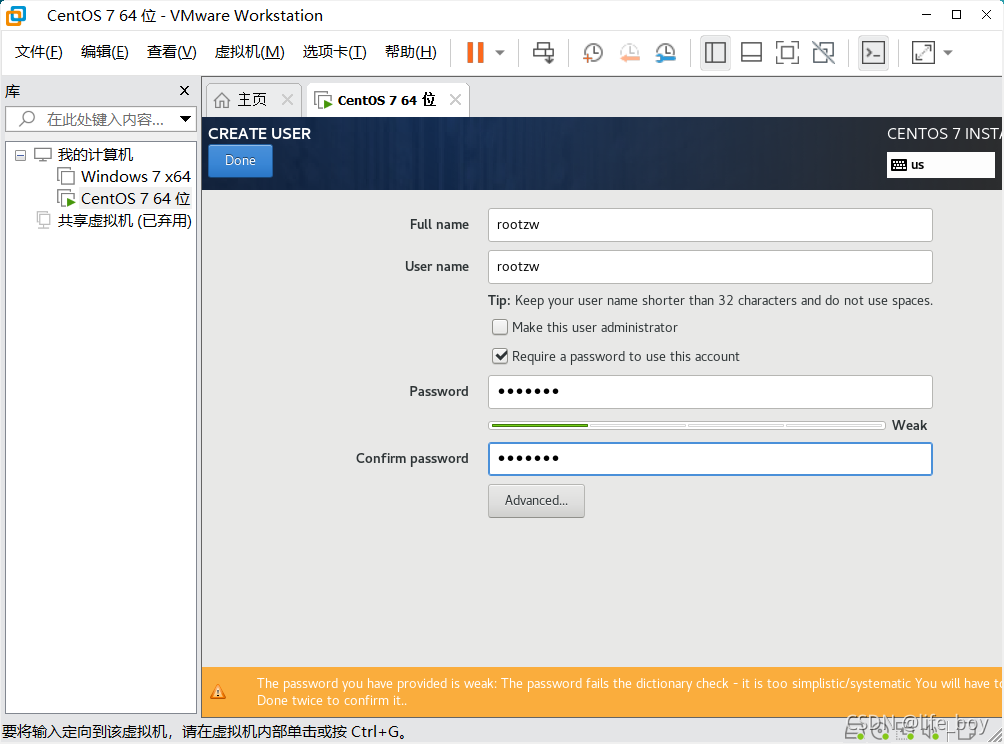Click the 'Weak' strength label
Image resolution: width=1004 pixels, height=744 pixels.
tap(909, 425)
